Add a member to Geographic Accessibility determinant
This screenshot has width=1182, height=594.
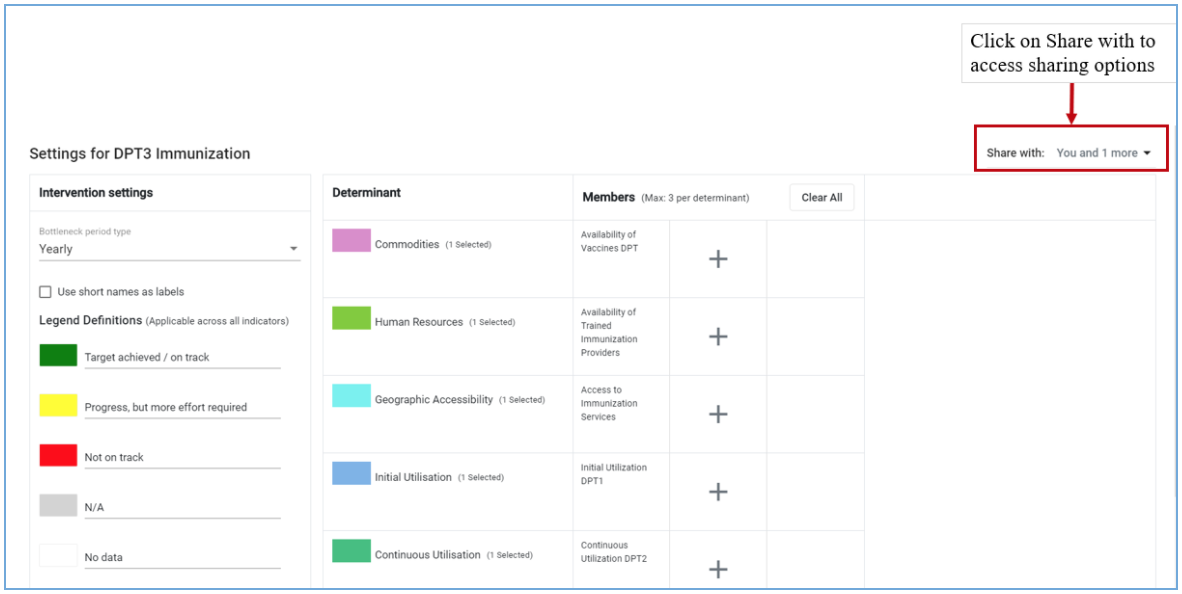(718, 414)
